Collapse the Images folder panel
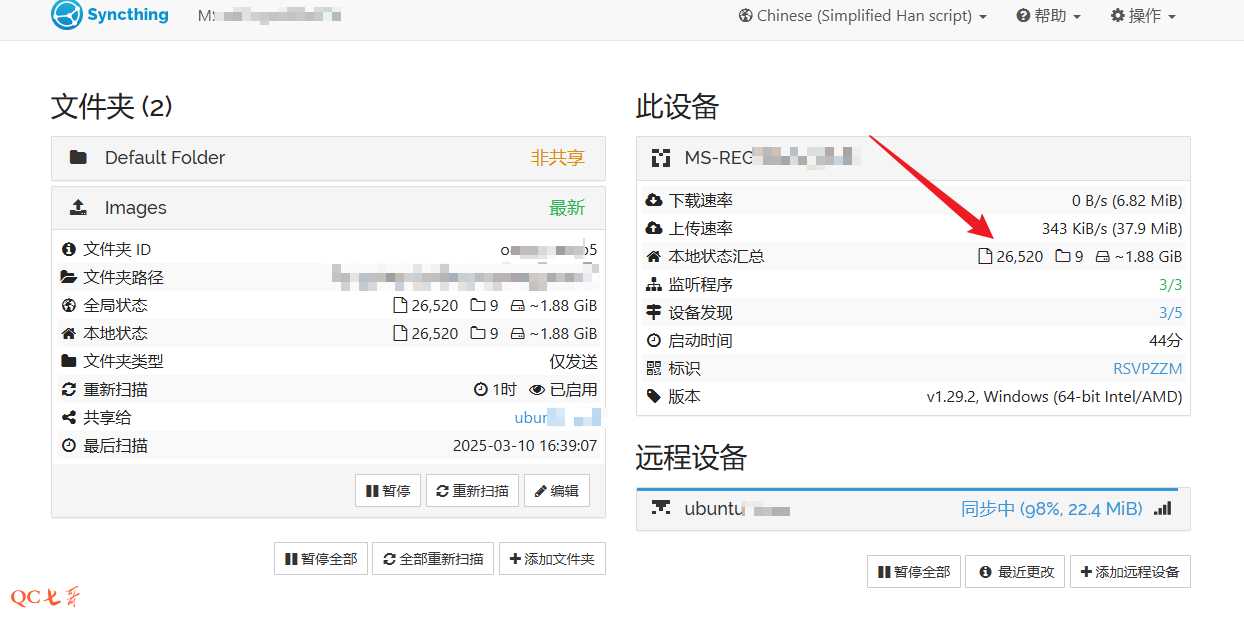This screenshot has height=619, width=1244. click(328, 208)
